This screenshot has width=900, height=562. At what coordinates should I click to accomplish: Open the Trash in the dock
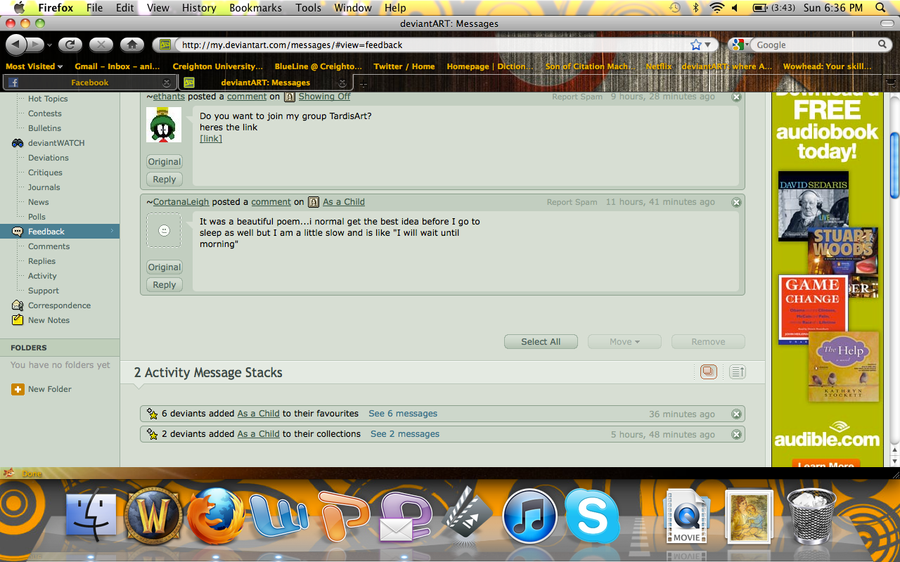click(811, 516)
